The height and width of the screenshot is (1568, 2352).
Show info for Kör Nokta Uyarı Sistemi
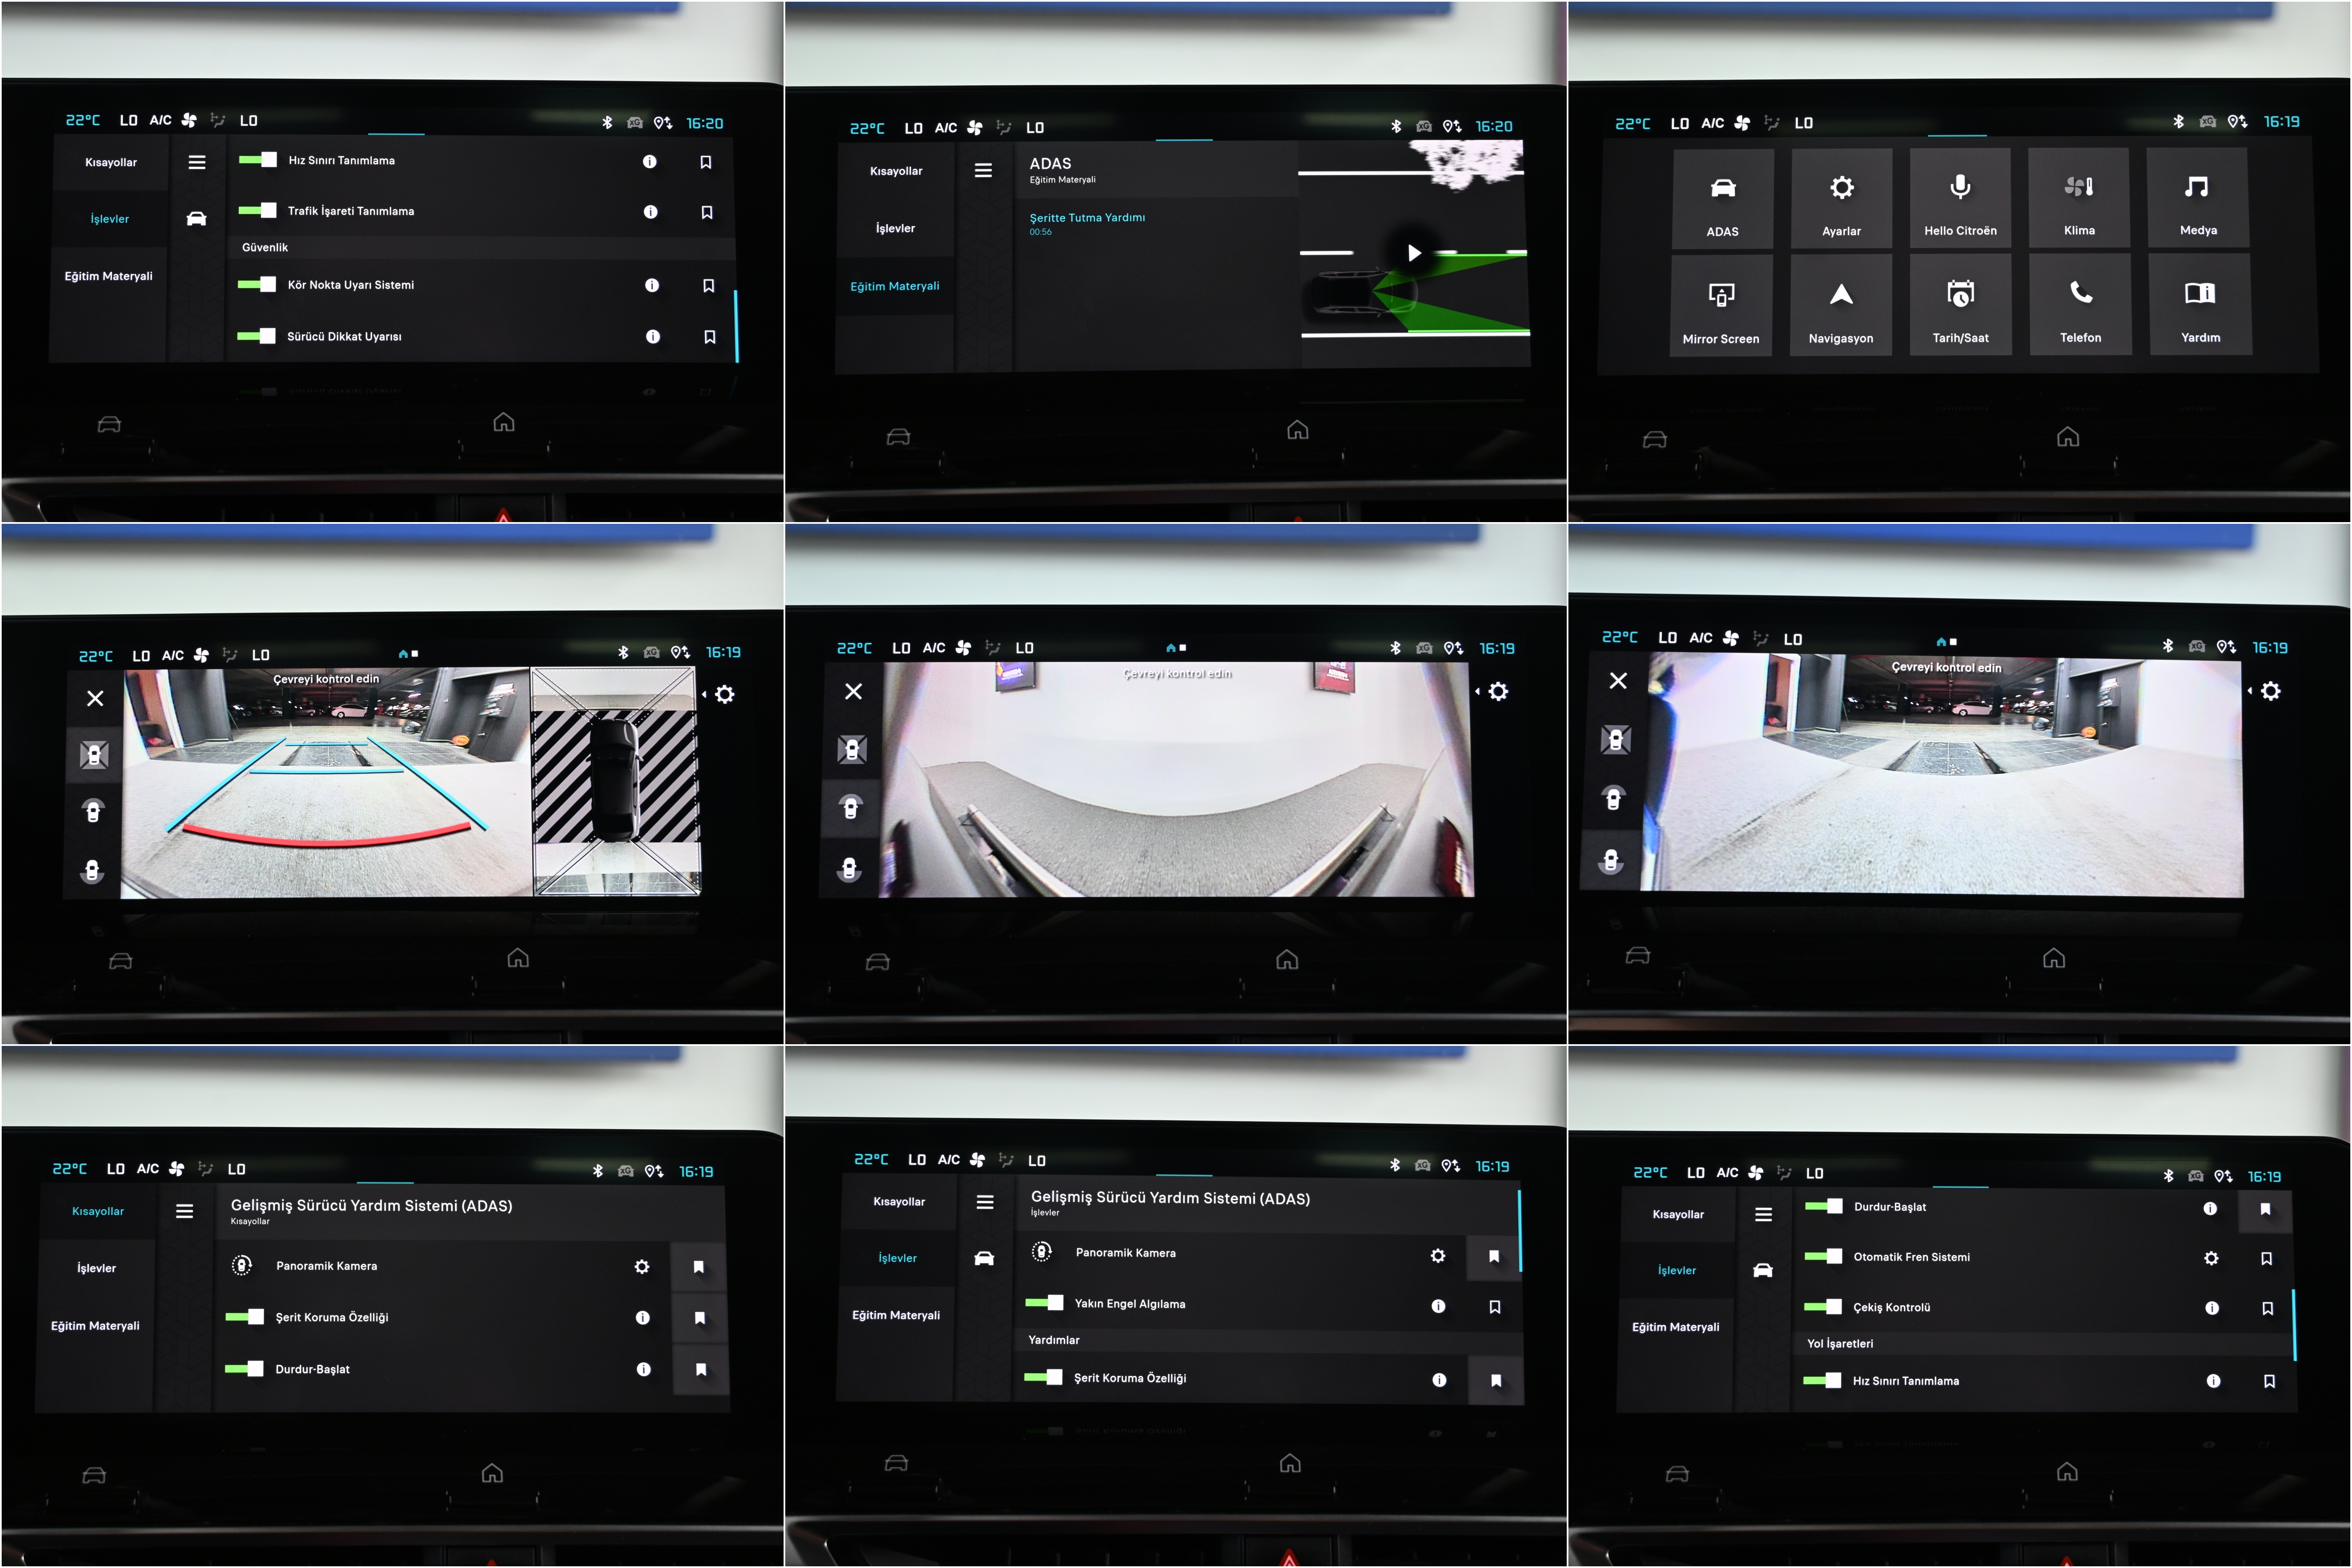pos(652,285)
